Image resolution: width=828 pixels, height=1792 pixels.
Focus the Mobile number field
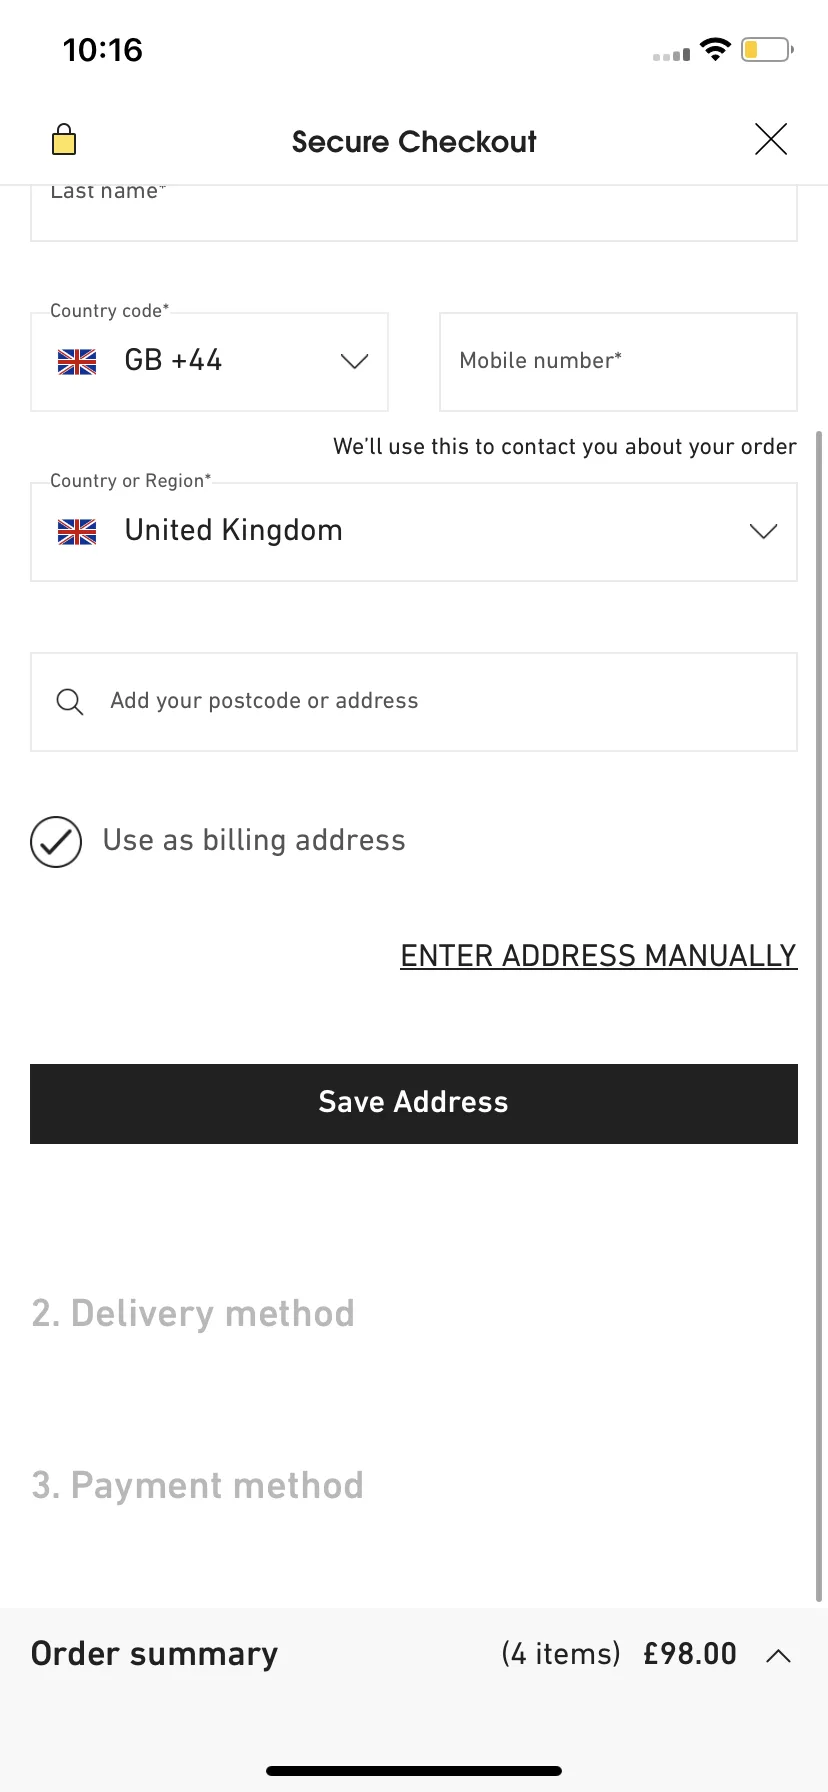click(x=618, y=362)
